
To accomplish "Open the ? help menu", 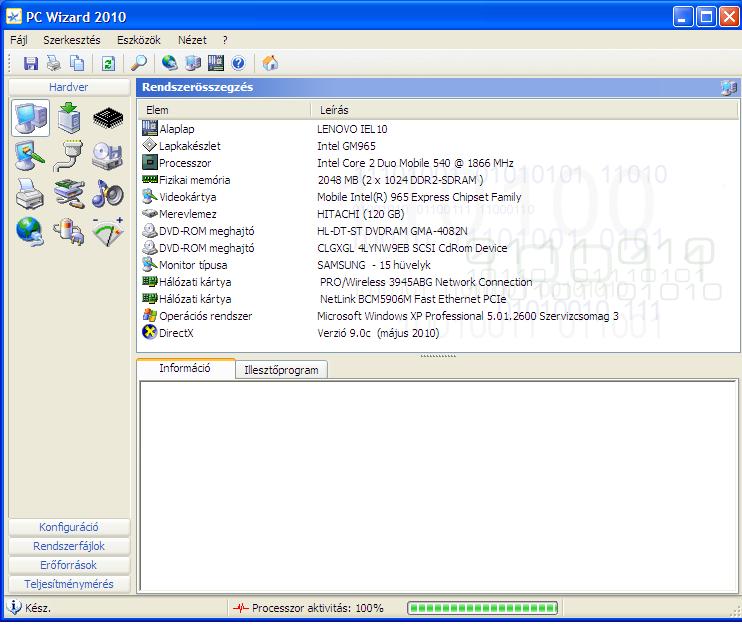I will [x=225, y=40].
